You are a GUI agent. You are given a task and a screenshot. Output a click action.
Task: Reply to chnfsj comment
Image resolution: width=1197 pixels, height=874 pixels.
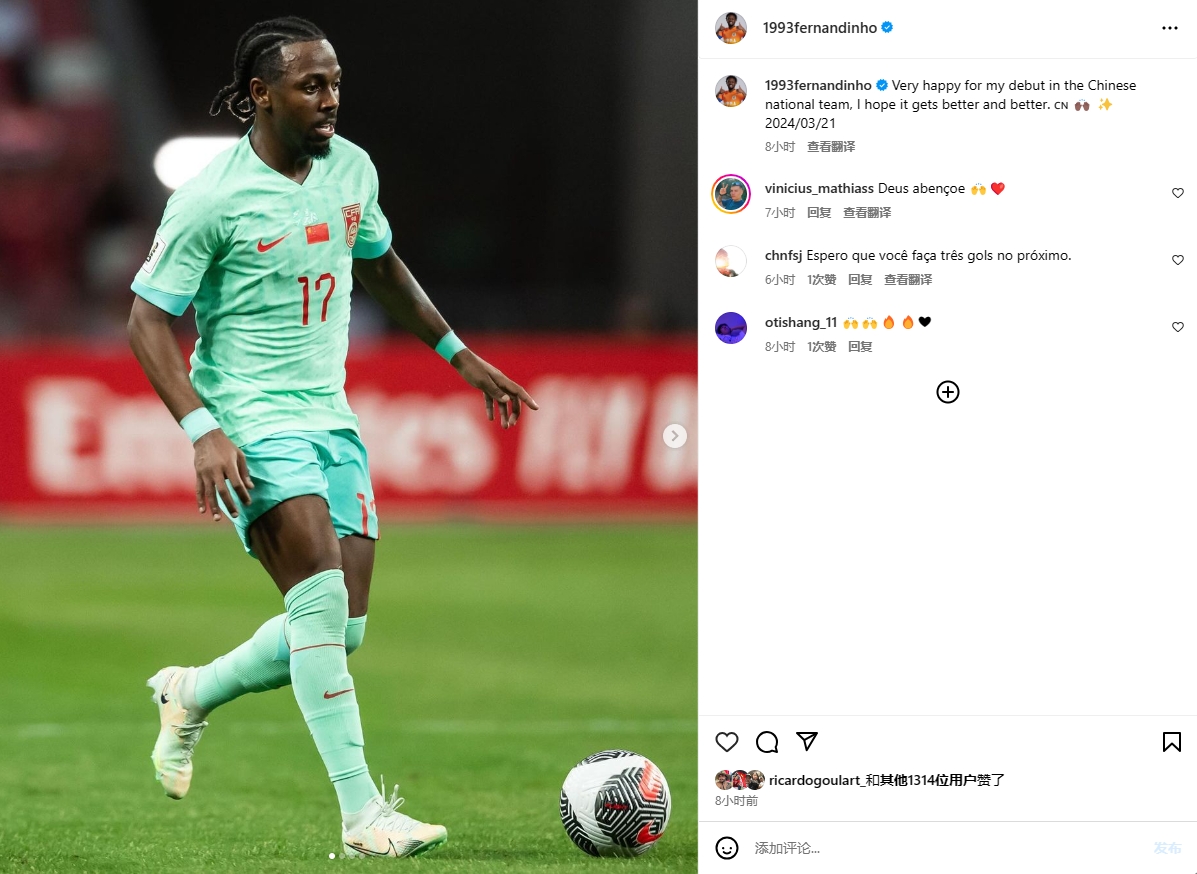(x=860, y=280)
